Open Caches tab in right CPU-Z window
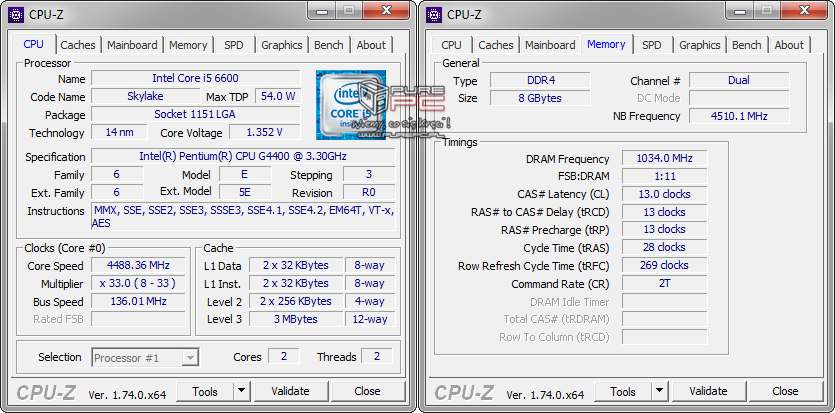The image size is (835, 413). pos(496,45)
